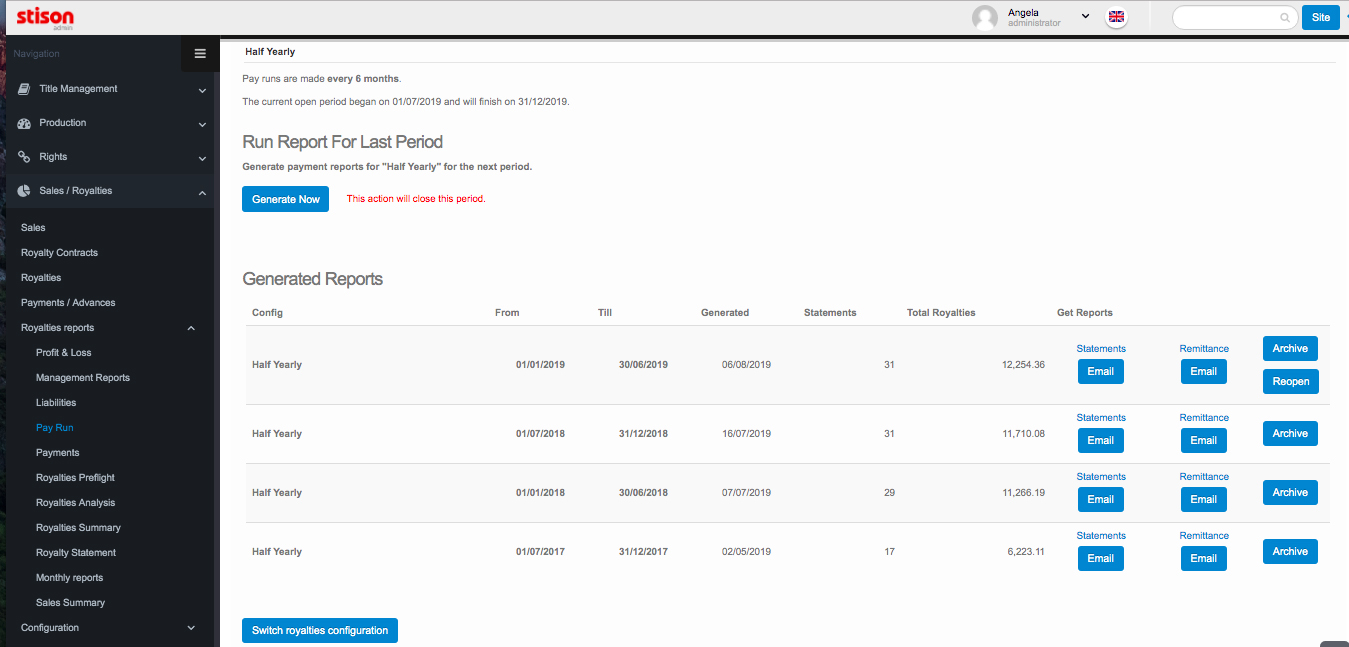Click the Sales / Royalties pie chart icon
1349x647 pixels.
25,191
